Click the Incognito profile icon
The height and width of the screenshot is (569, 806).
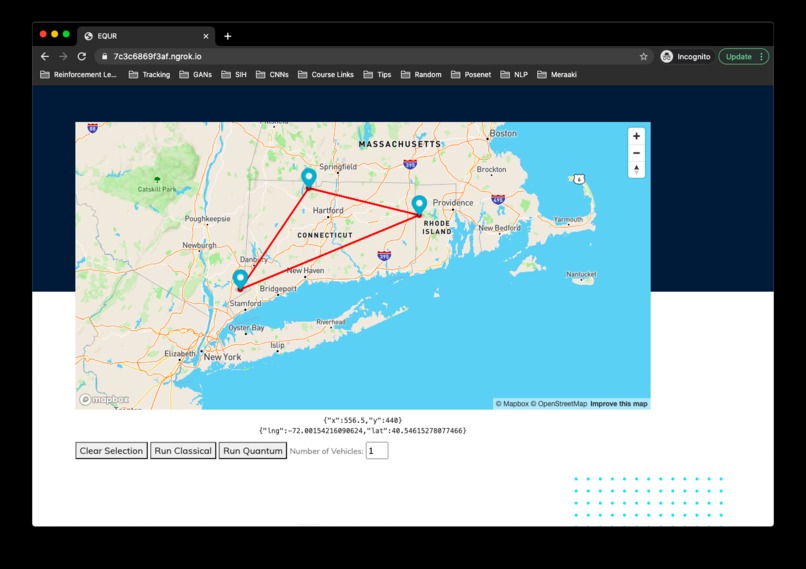[x=667, y=57]
